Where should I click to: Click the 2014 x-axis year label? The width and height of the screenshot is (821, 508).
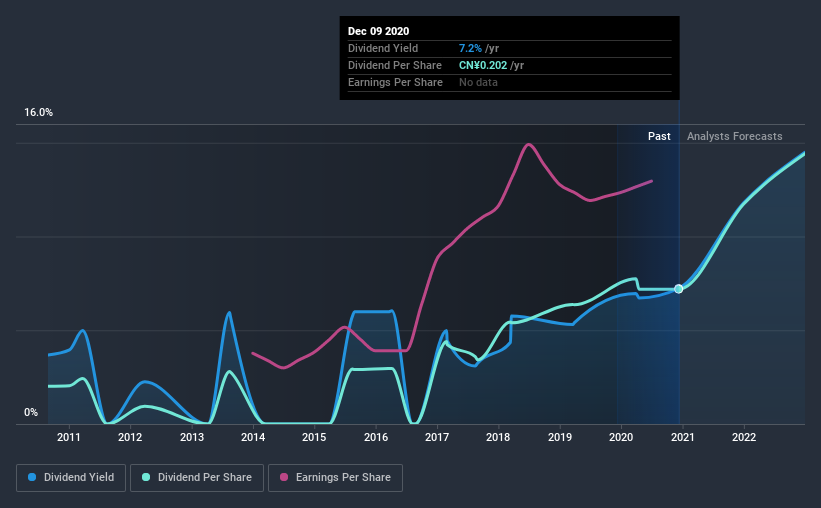click(x=253, y=437)
